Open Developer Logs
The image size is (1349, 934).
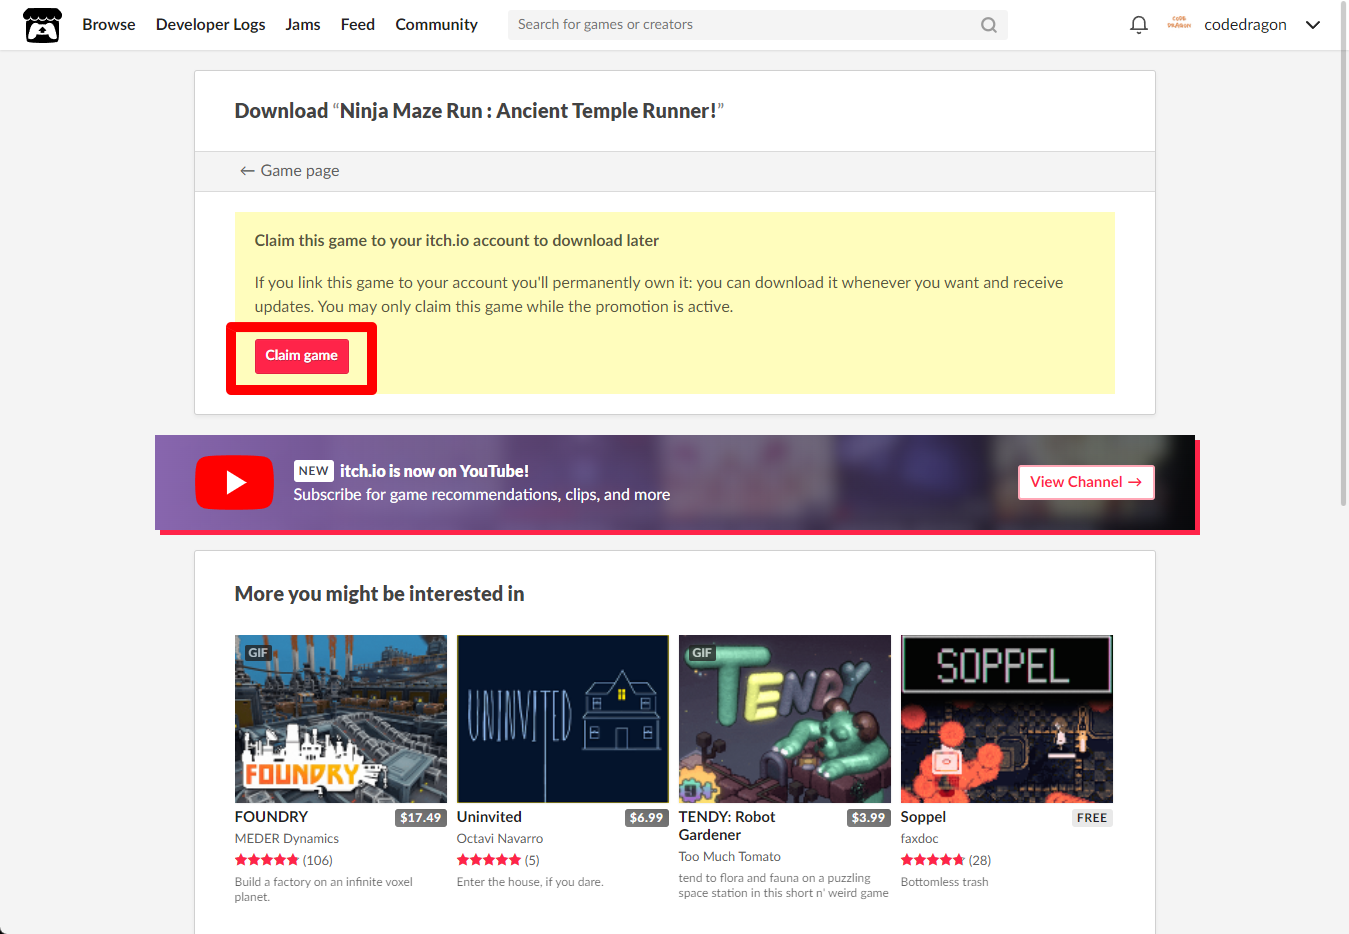210,25
